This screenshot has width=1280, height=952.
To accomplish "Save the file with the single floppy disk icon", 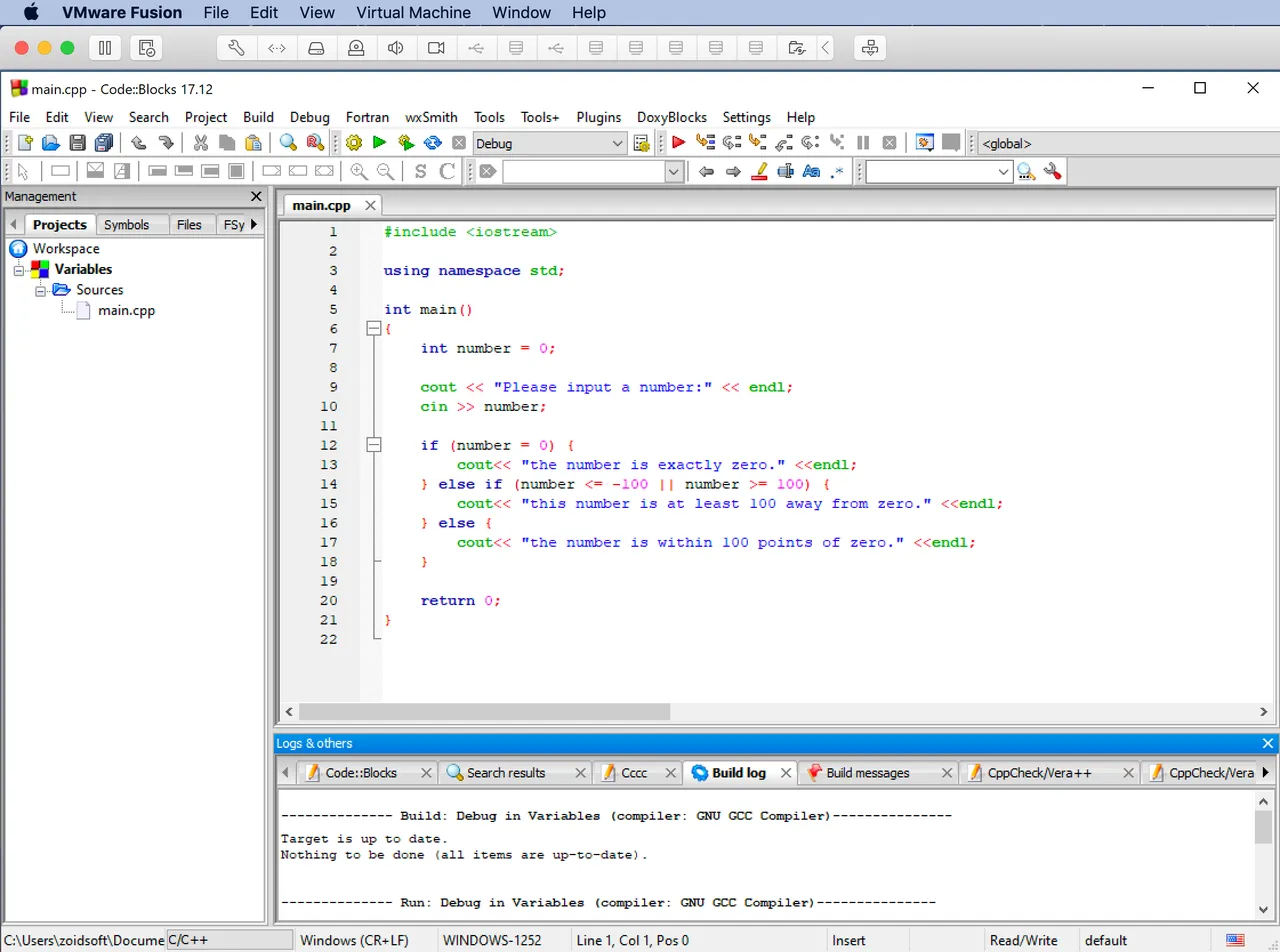I will [x=77, y=143].
